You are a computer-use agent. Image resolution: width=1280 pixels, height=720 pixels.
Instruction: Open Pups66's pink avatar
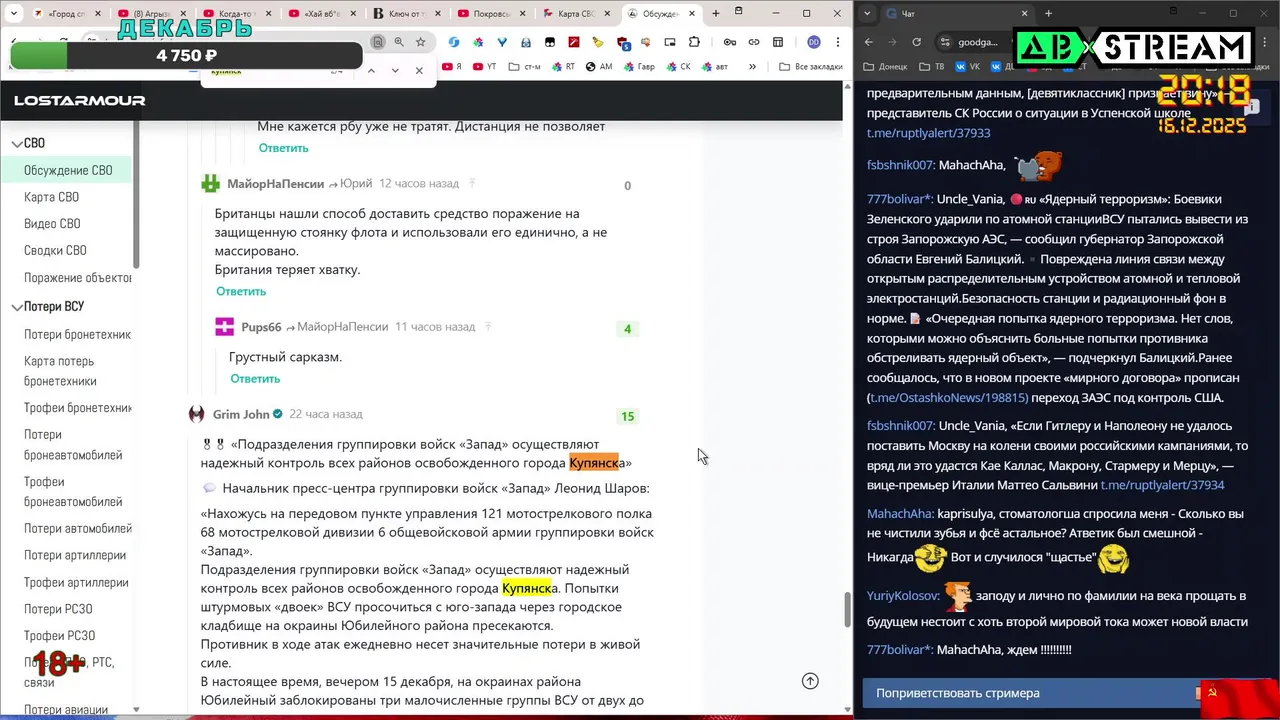tap(224, 327)
